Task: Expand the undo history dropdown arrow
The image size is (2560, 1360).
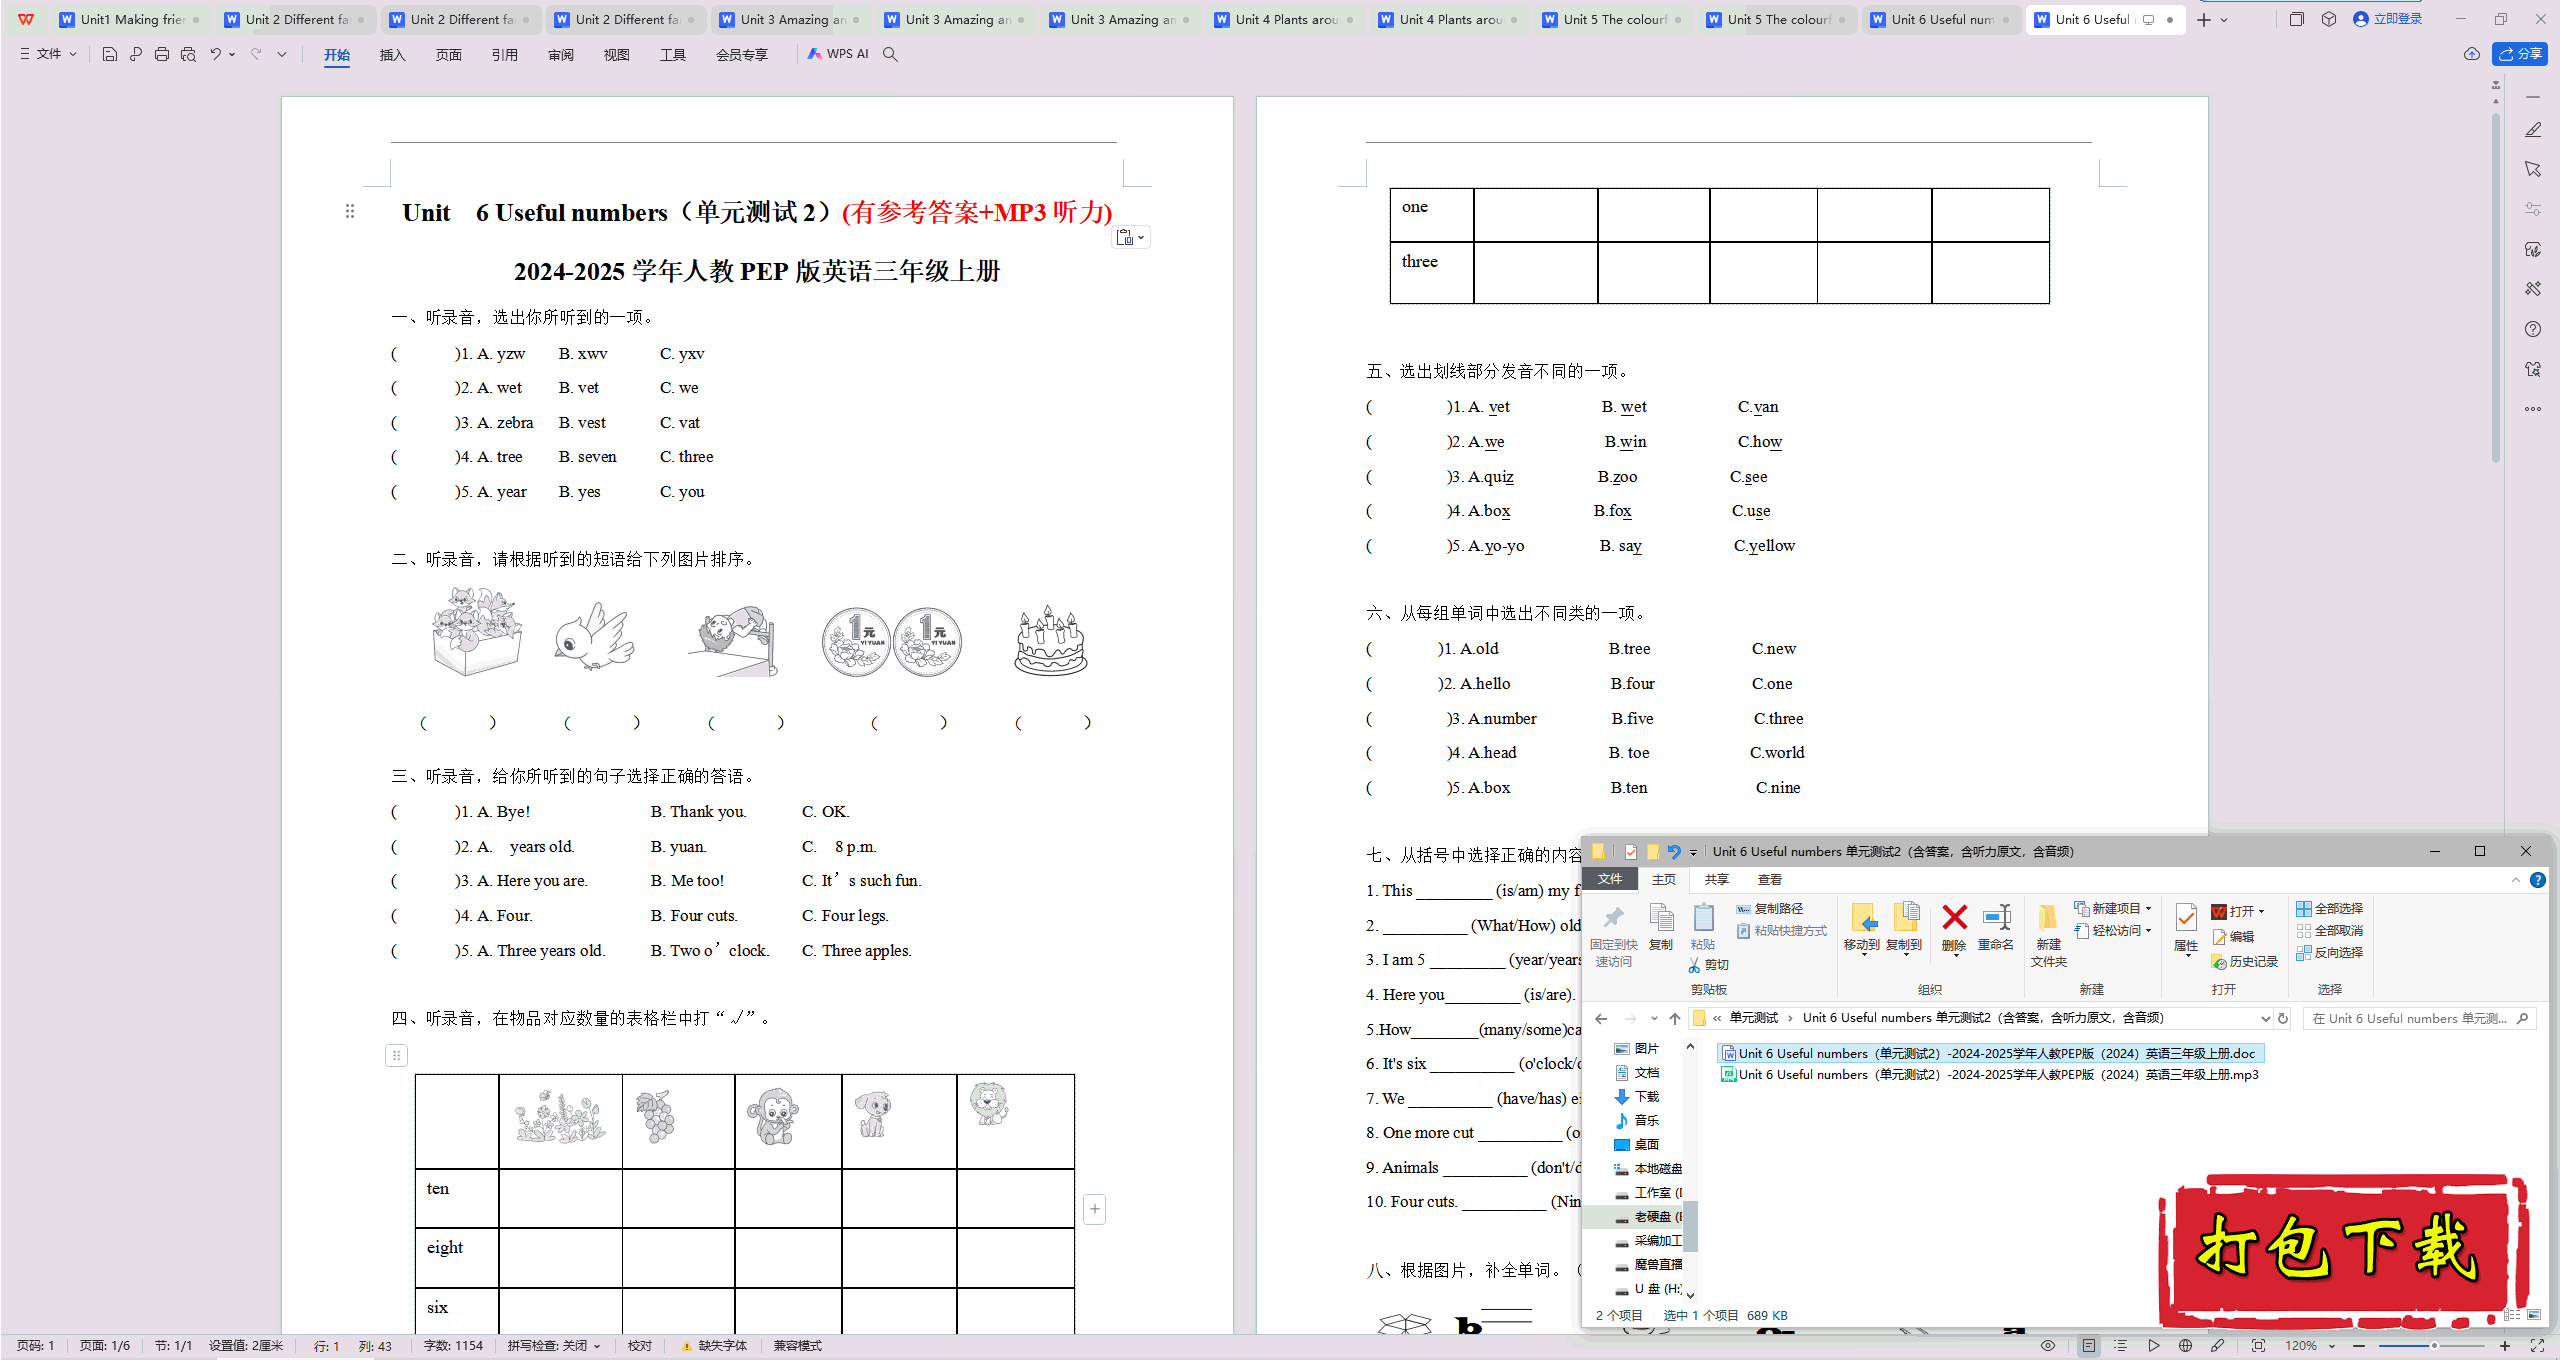Action: pyautogui.click(x=232, y=54)
